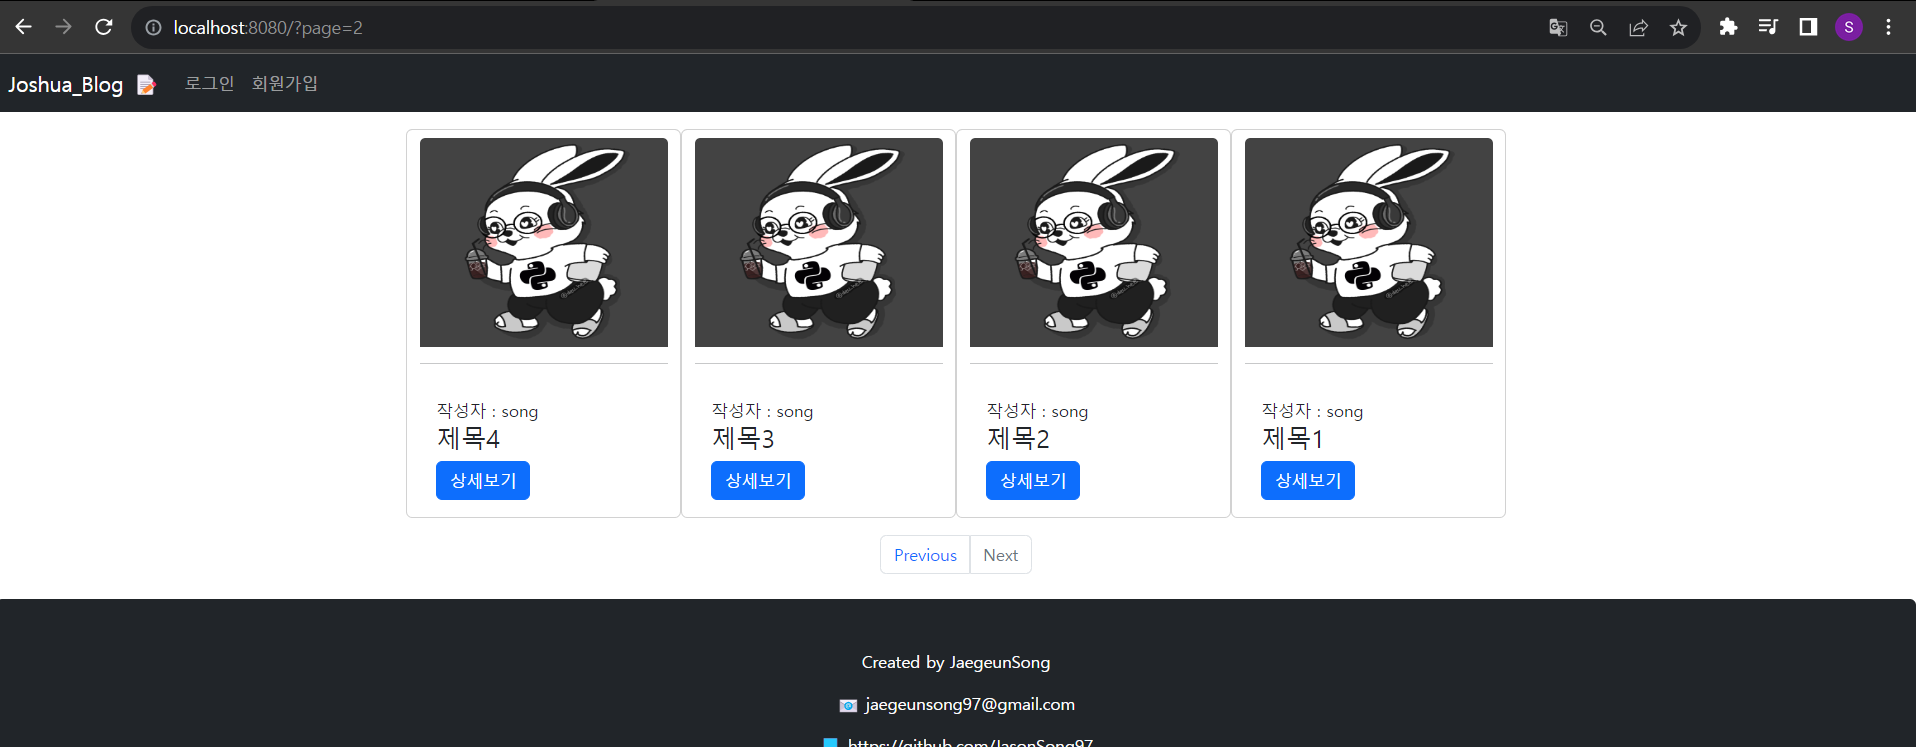1916x747 pixels.
Task: Go to Joshua_Blog home brand link
Action: pos(66,84)
